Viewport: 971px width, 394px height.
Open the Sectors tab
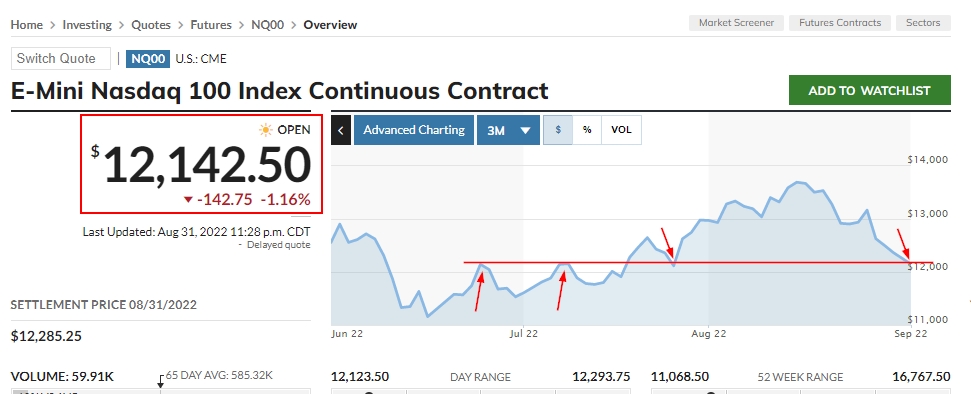(x=923, y=23)
